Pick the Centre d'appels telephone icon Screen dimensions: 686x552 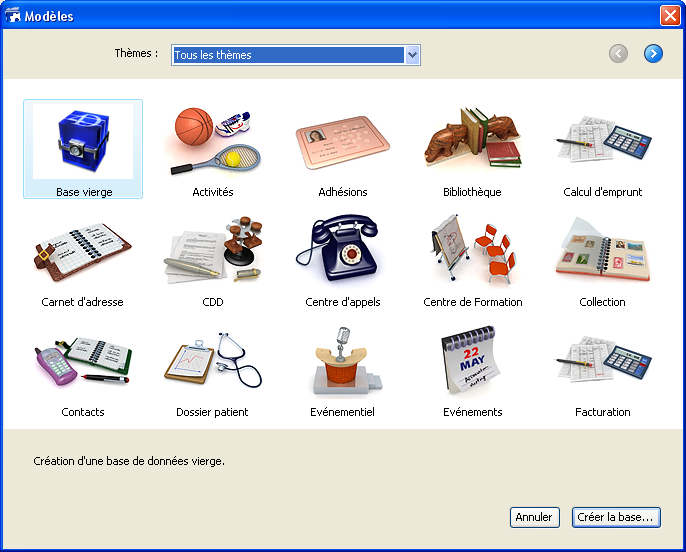click(343, 253)
